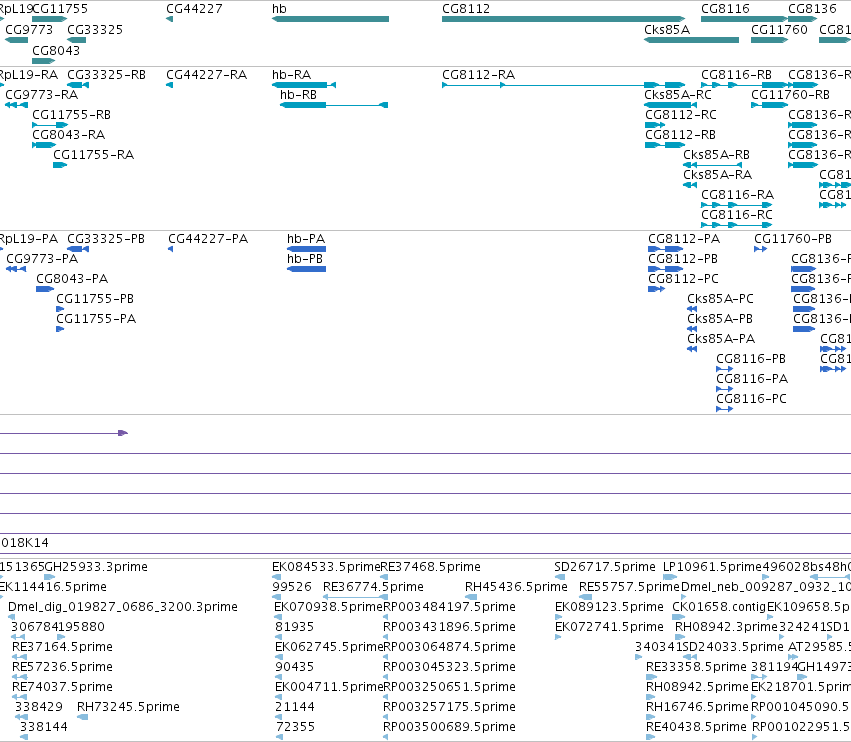
Task: Click the Cks85A-PC protein label
Action: (720, 299)
